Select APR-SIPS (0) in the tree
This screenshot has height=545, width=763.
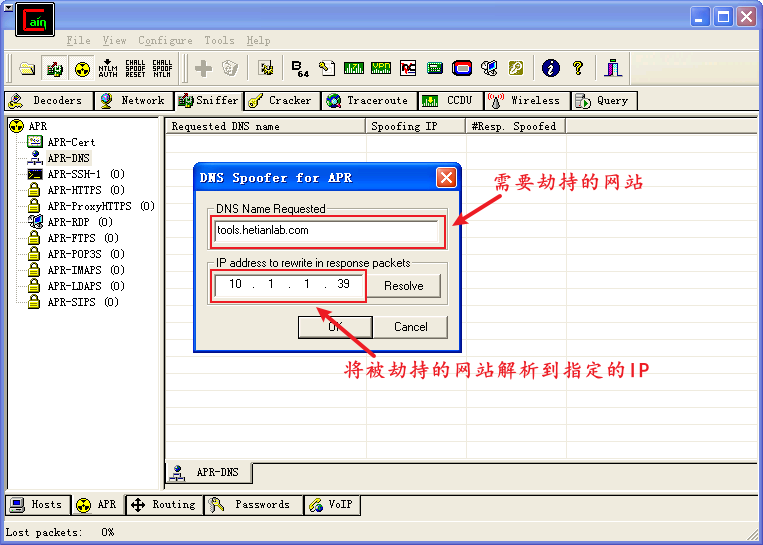(83, 302)
